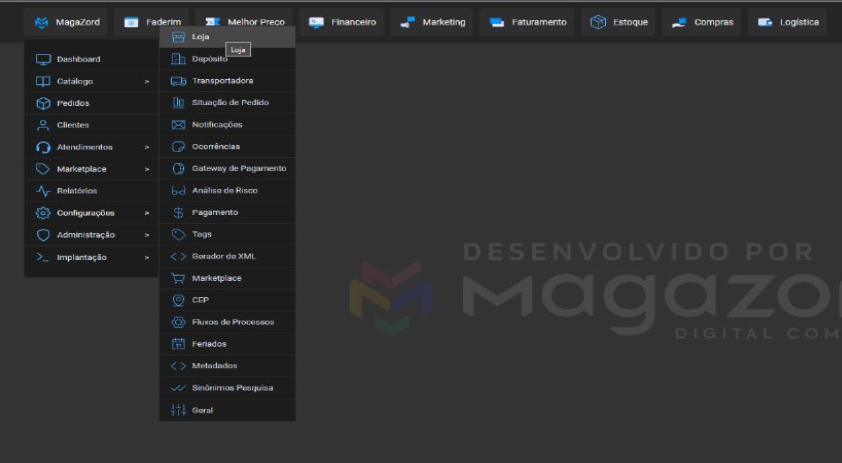Screen dimensions: 842x463
Task: Choose the Metadados label
Action: (x=214, y=366)
